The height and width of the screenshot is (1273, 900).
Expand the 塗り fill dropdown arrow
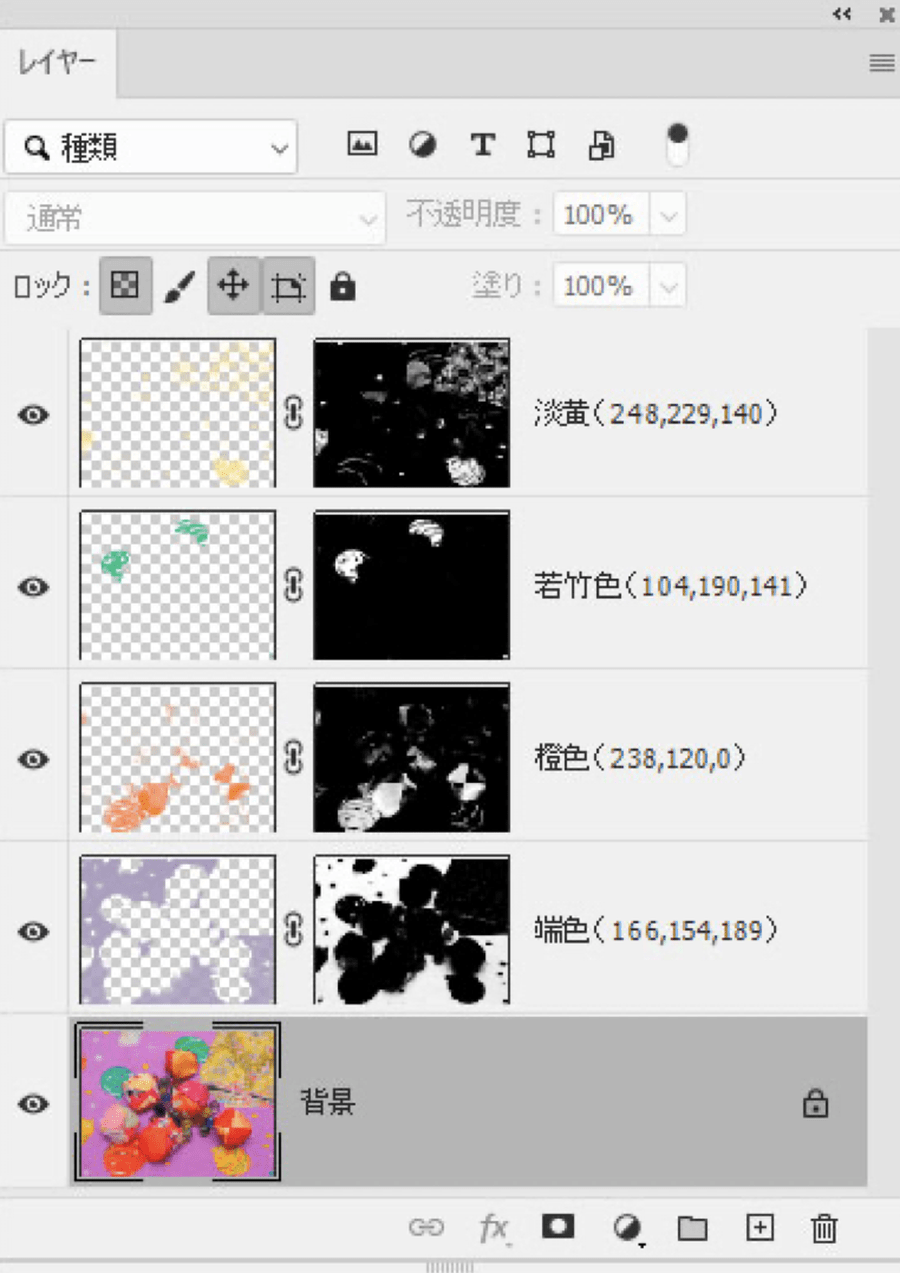click(x=669, y=287)
